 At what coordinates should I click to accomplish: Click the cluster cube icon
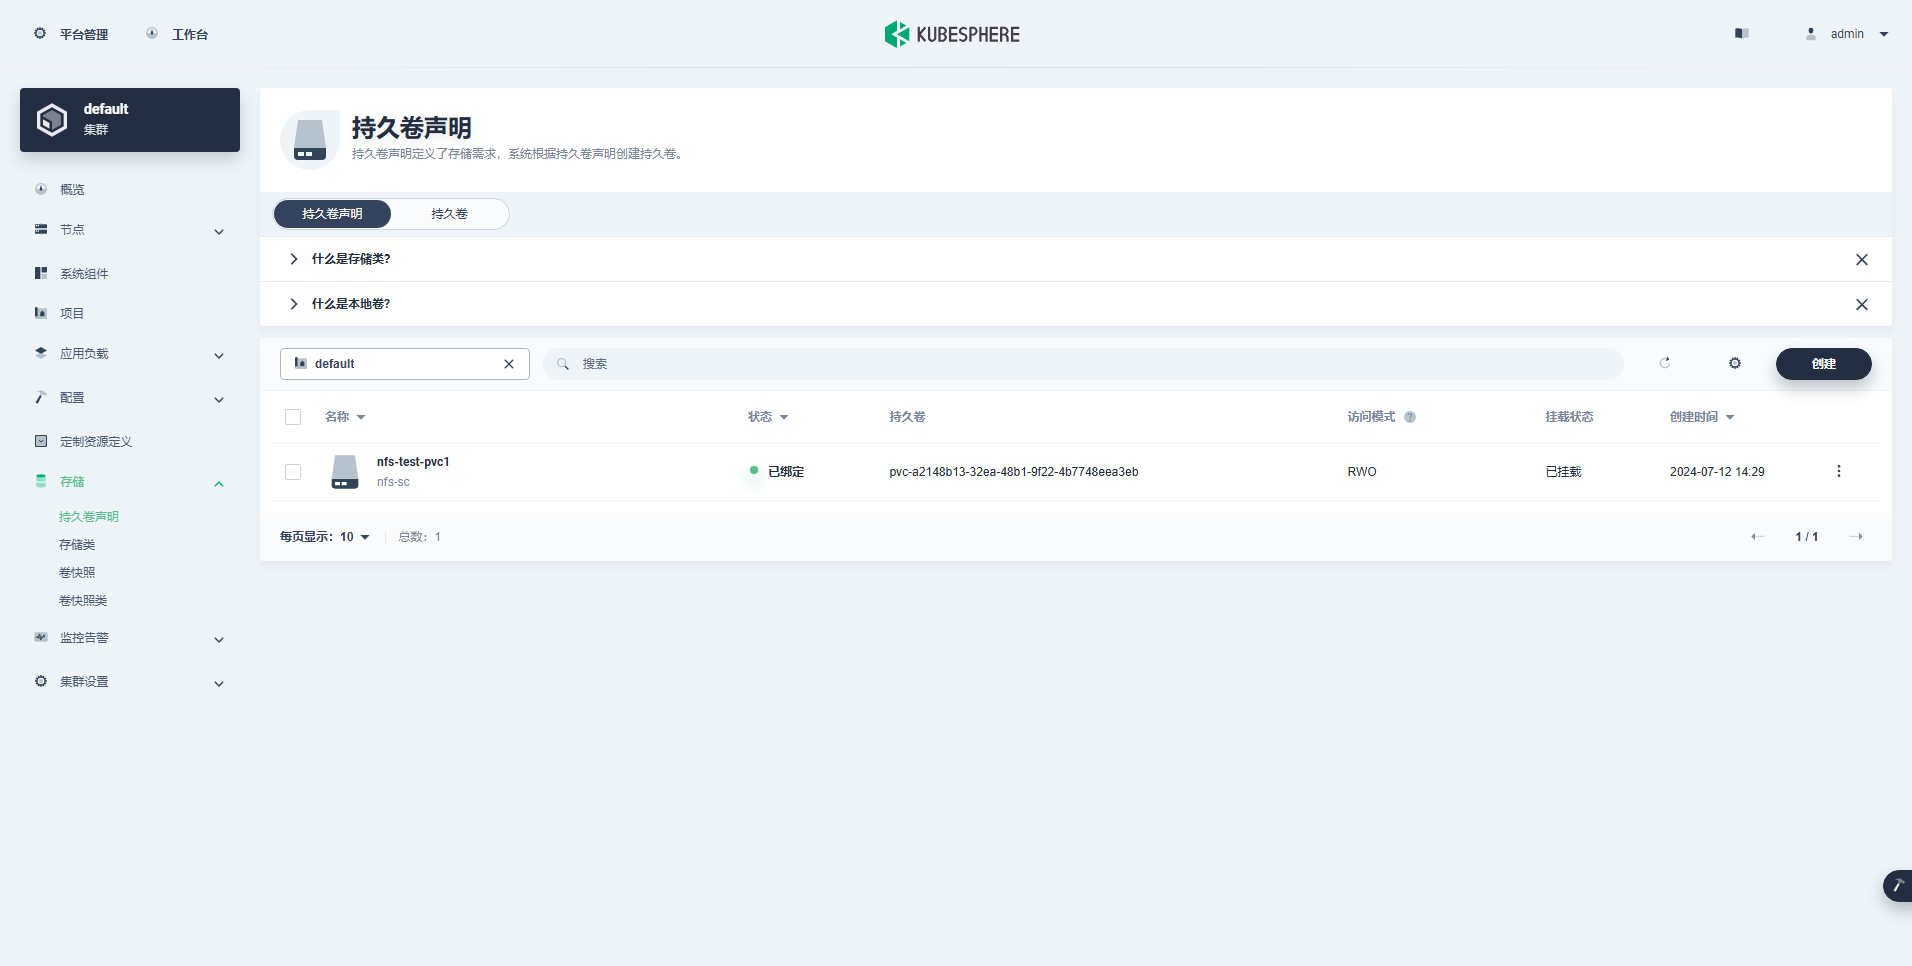click(x=52, y=120)
